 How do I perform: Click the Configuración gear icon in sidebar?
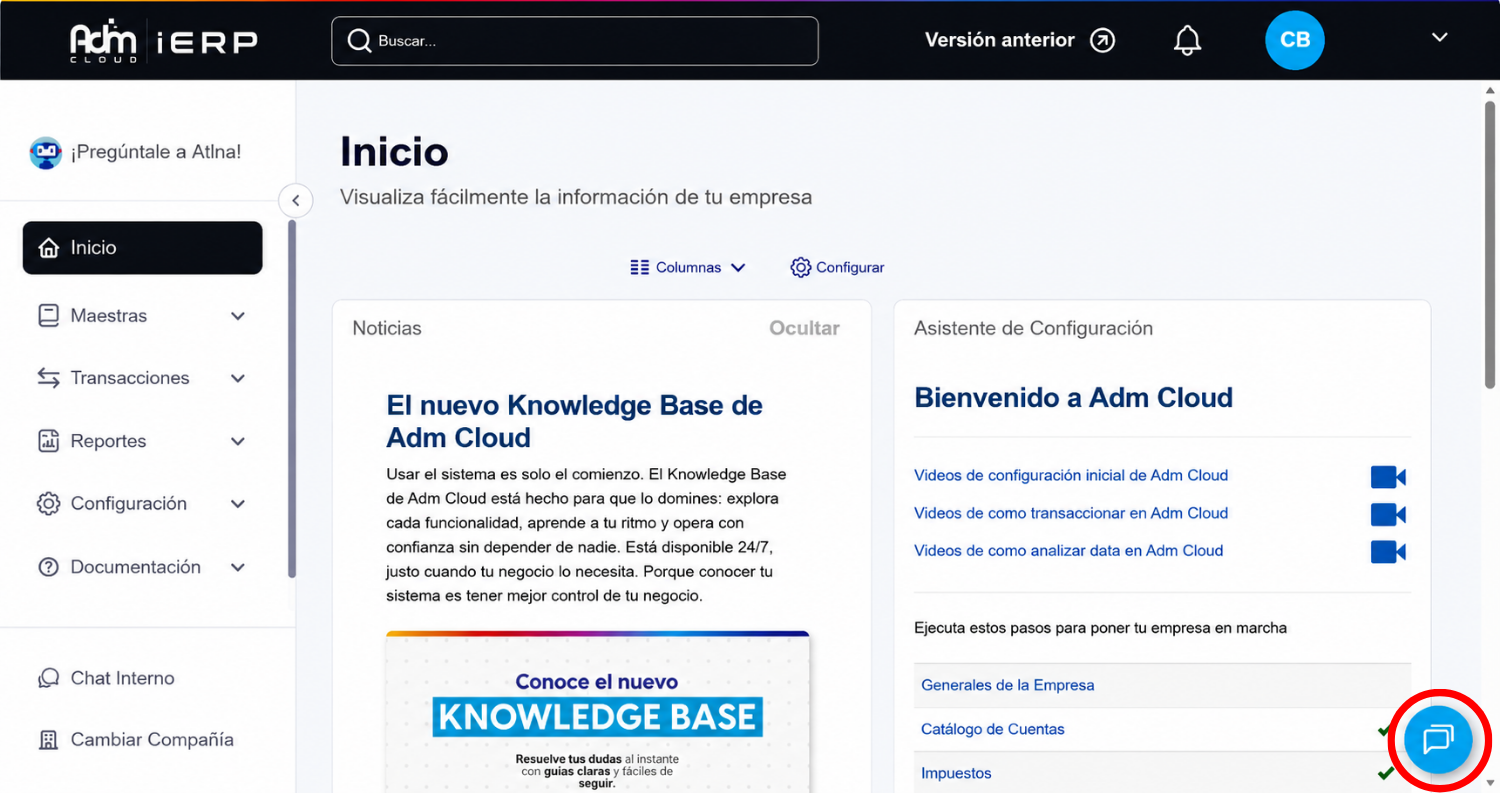(48, 504)
